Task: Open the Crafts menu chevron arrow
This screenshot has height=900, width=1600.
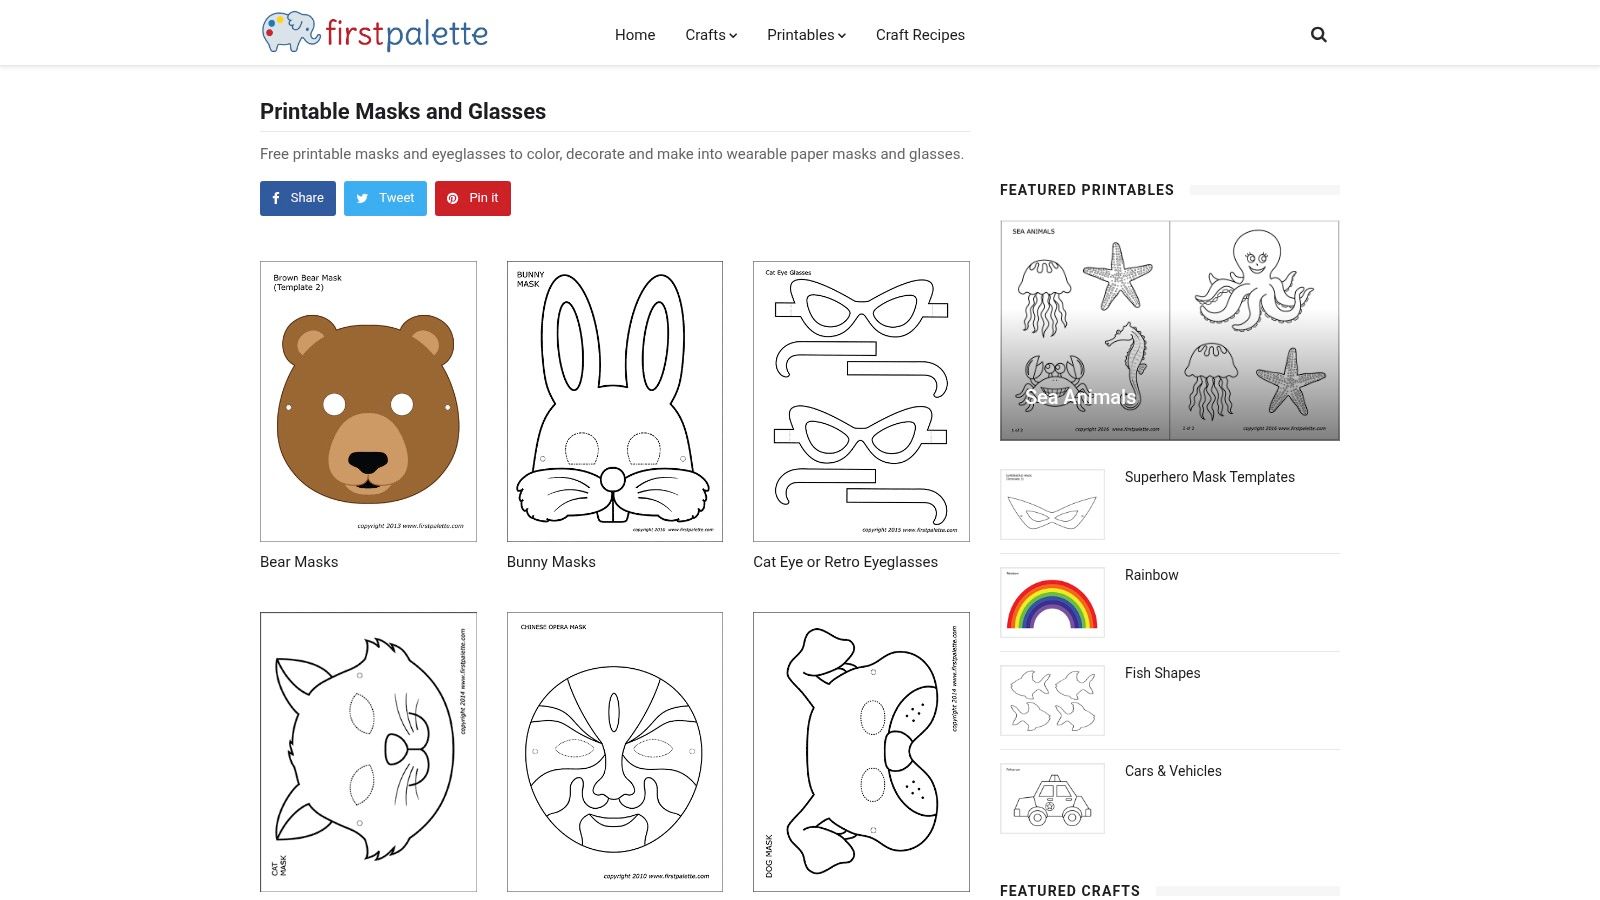Action: (x=734, y=35)
